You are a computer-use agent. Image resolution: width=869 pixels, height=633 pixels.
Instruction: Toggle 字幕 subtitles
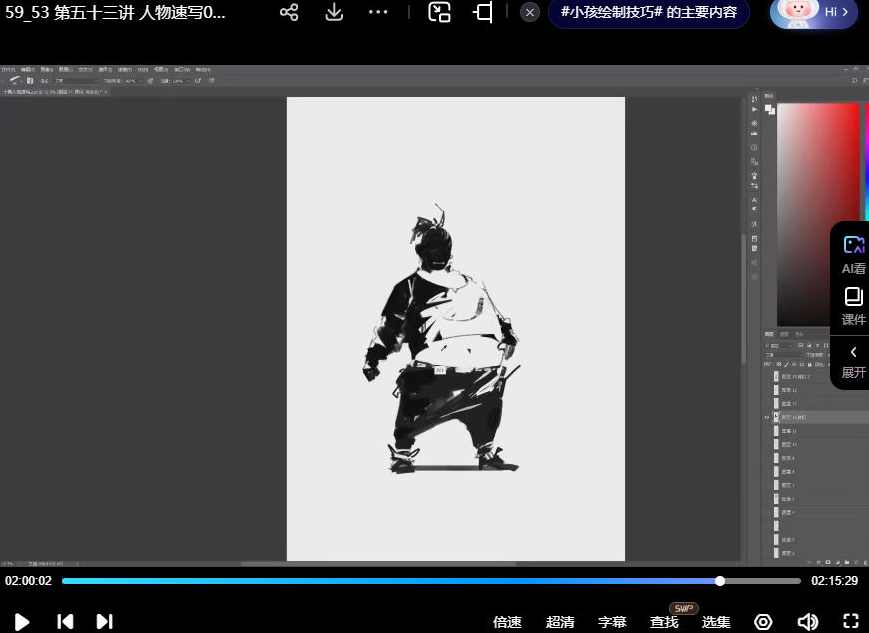(x=612, y=622)
